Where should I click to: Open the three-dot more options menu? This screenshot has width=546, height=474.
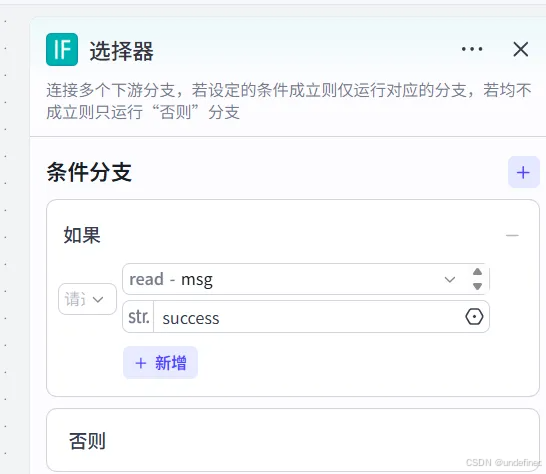472,49
